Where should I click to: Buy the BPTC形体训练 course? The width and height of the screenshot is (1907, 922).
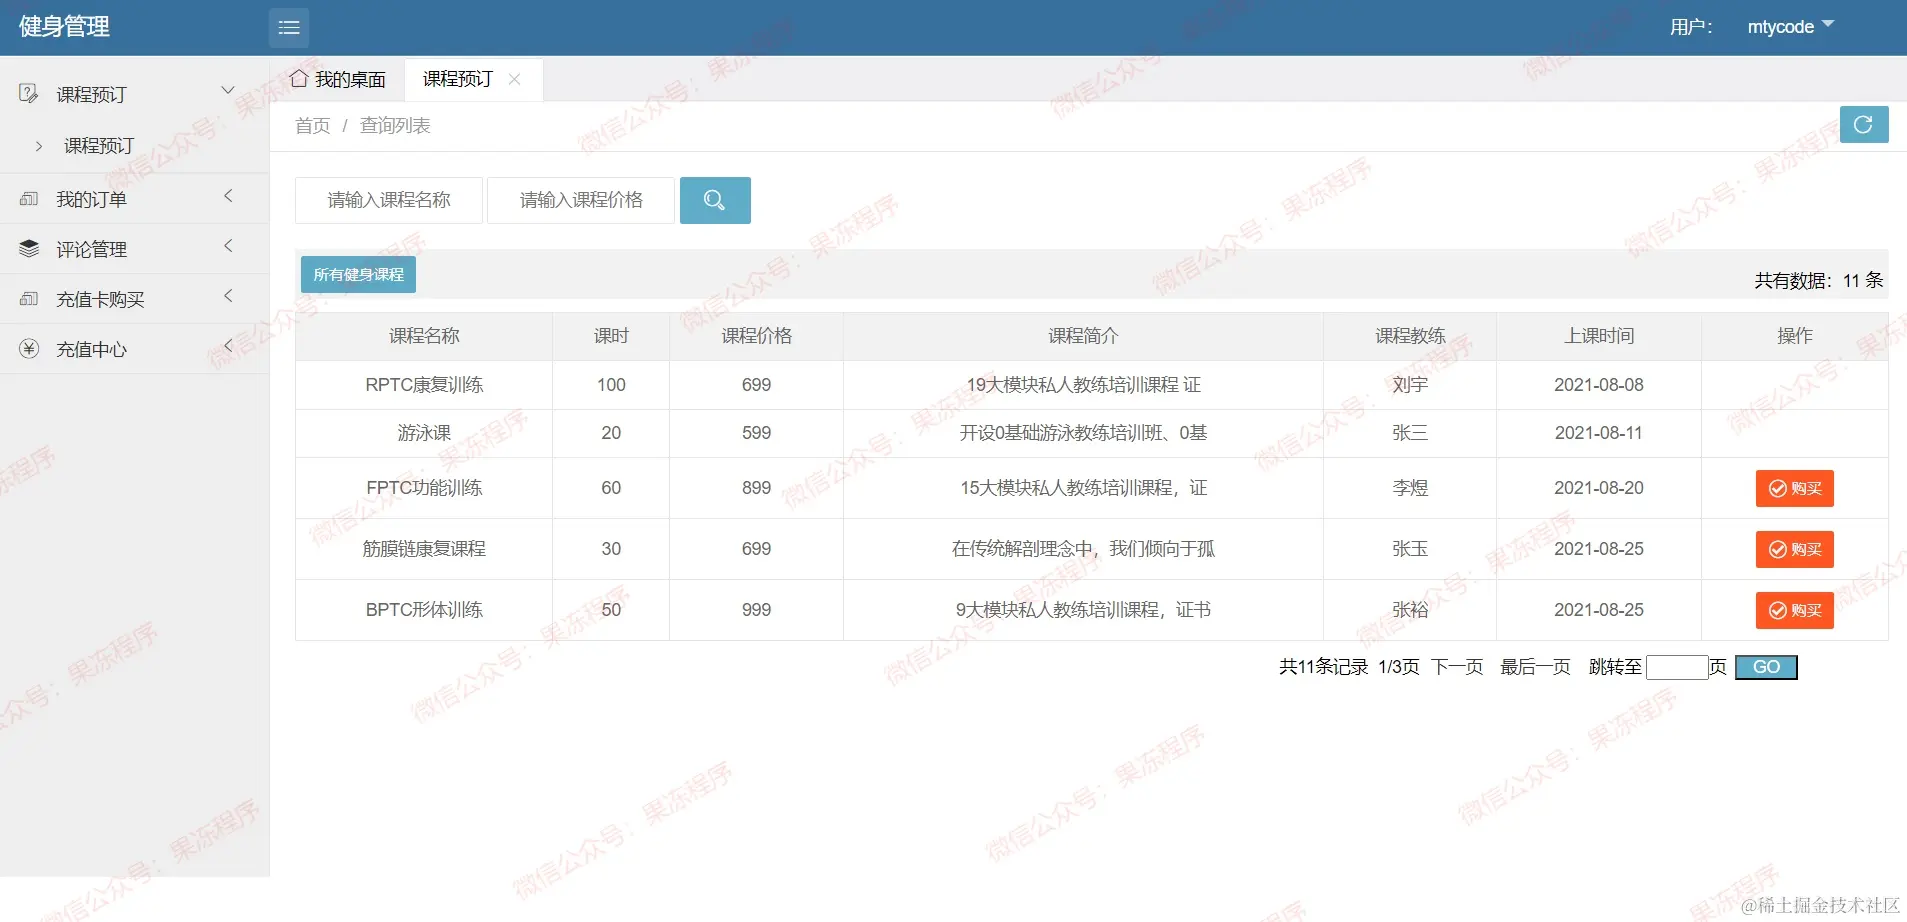point(1794,610)
